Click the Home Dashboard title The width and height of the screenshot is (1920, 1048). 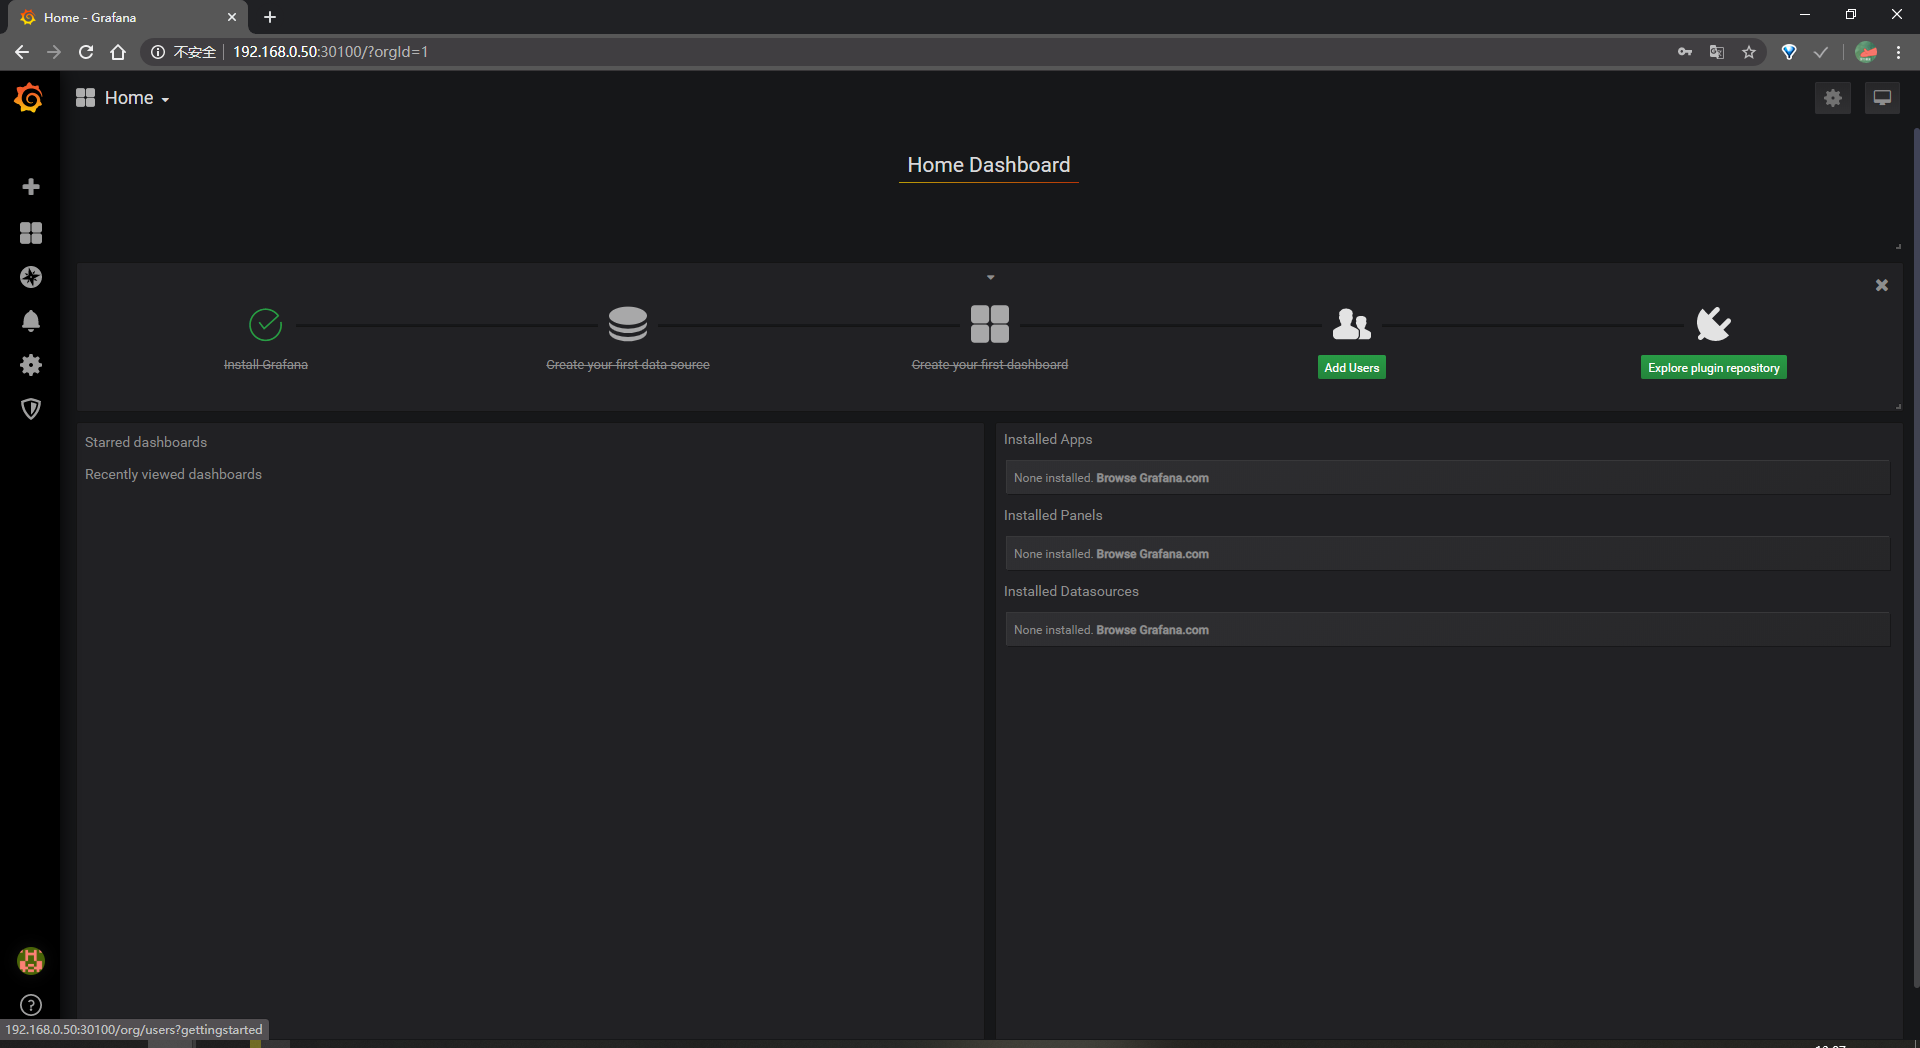point(988,165)
